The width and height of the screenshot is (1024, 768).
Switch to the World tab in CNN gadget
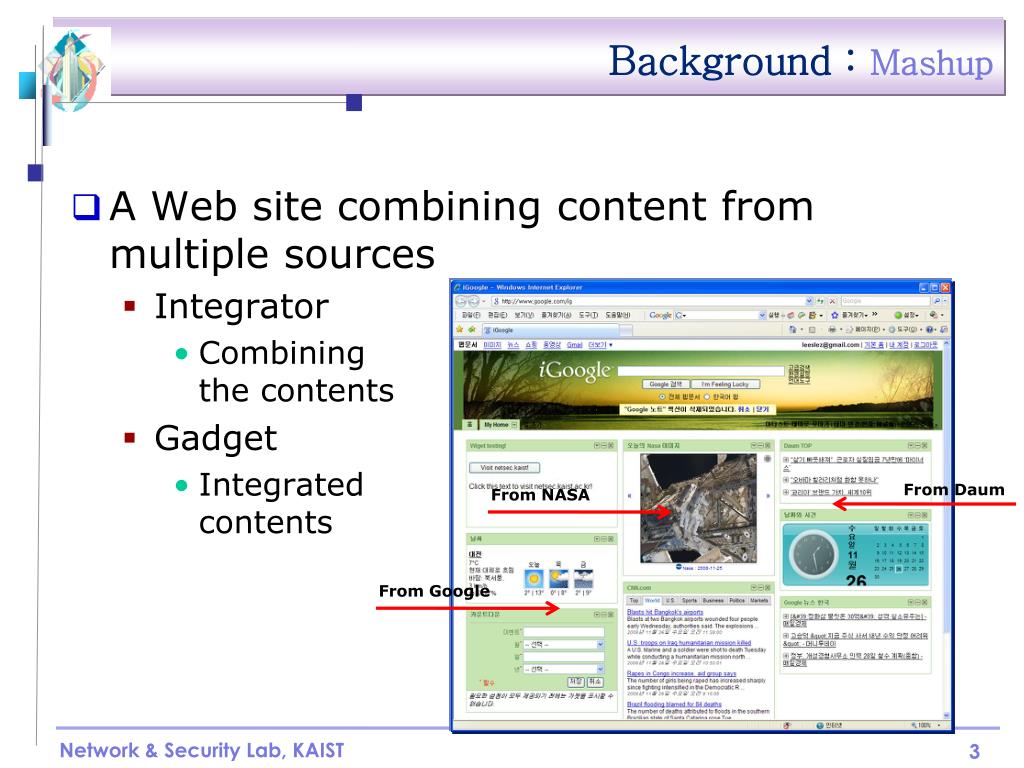pyautogui.click(x=652, y=600)
